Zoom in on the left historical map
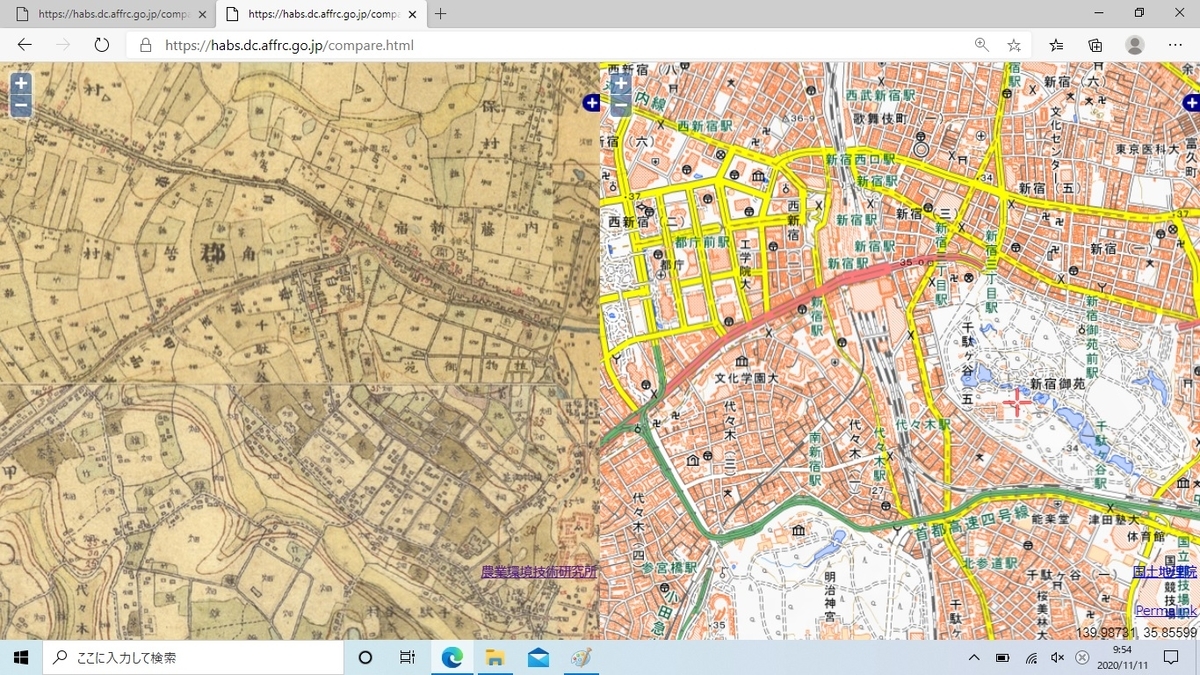The height and width of the screenshot is (675, 1200). (x=21, y=84)
